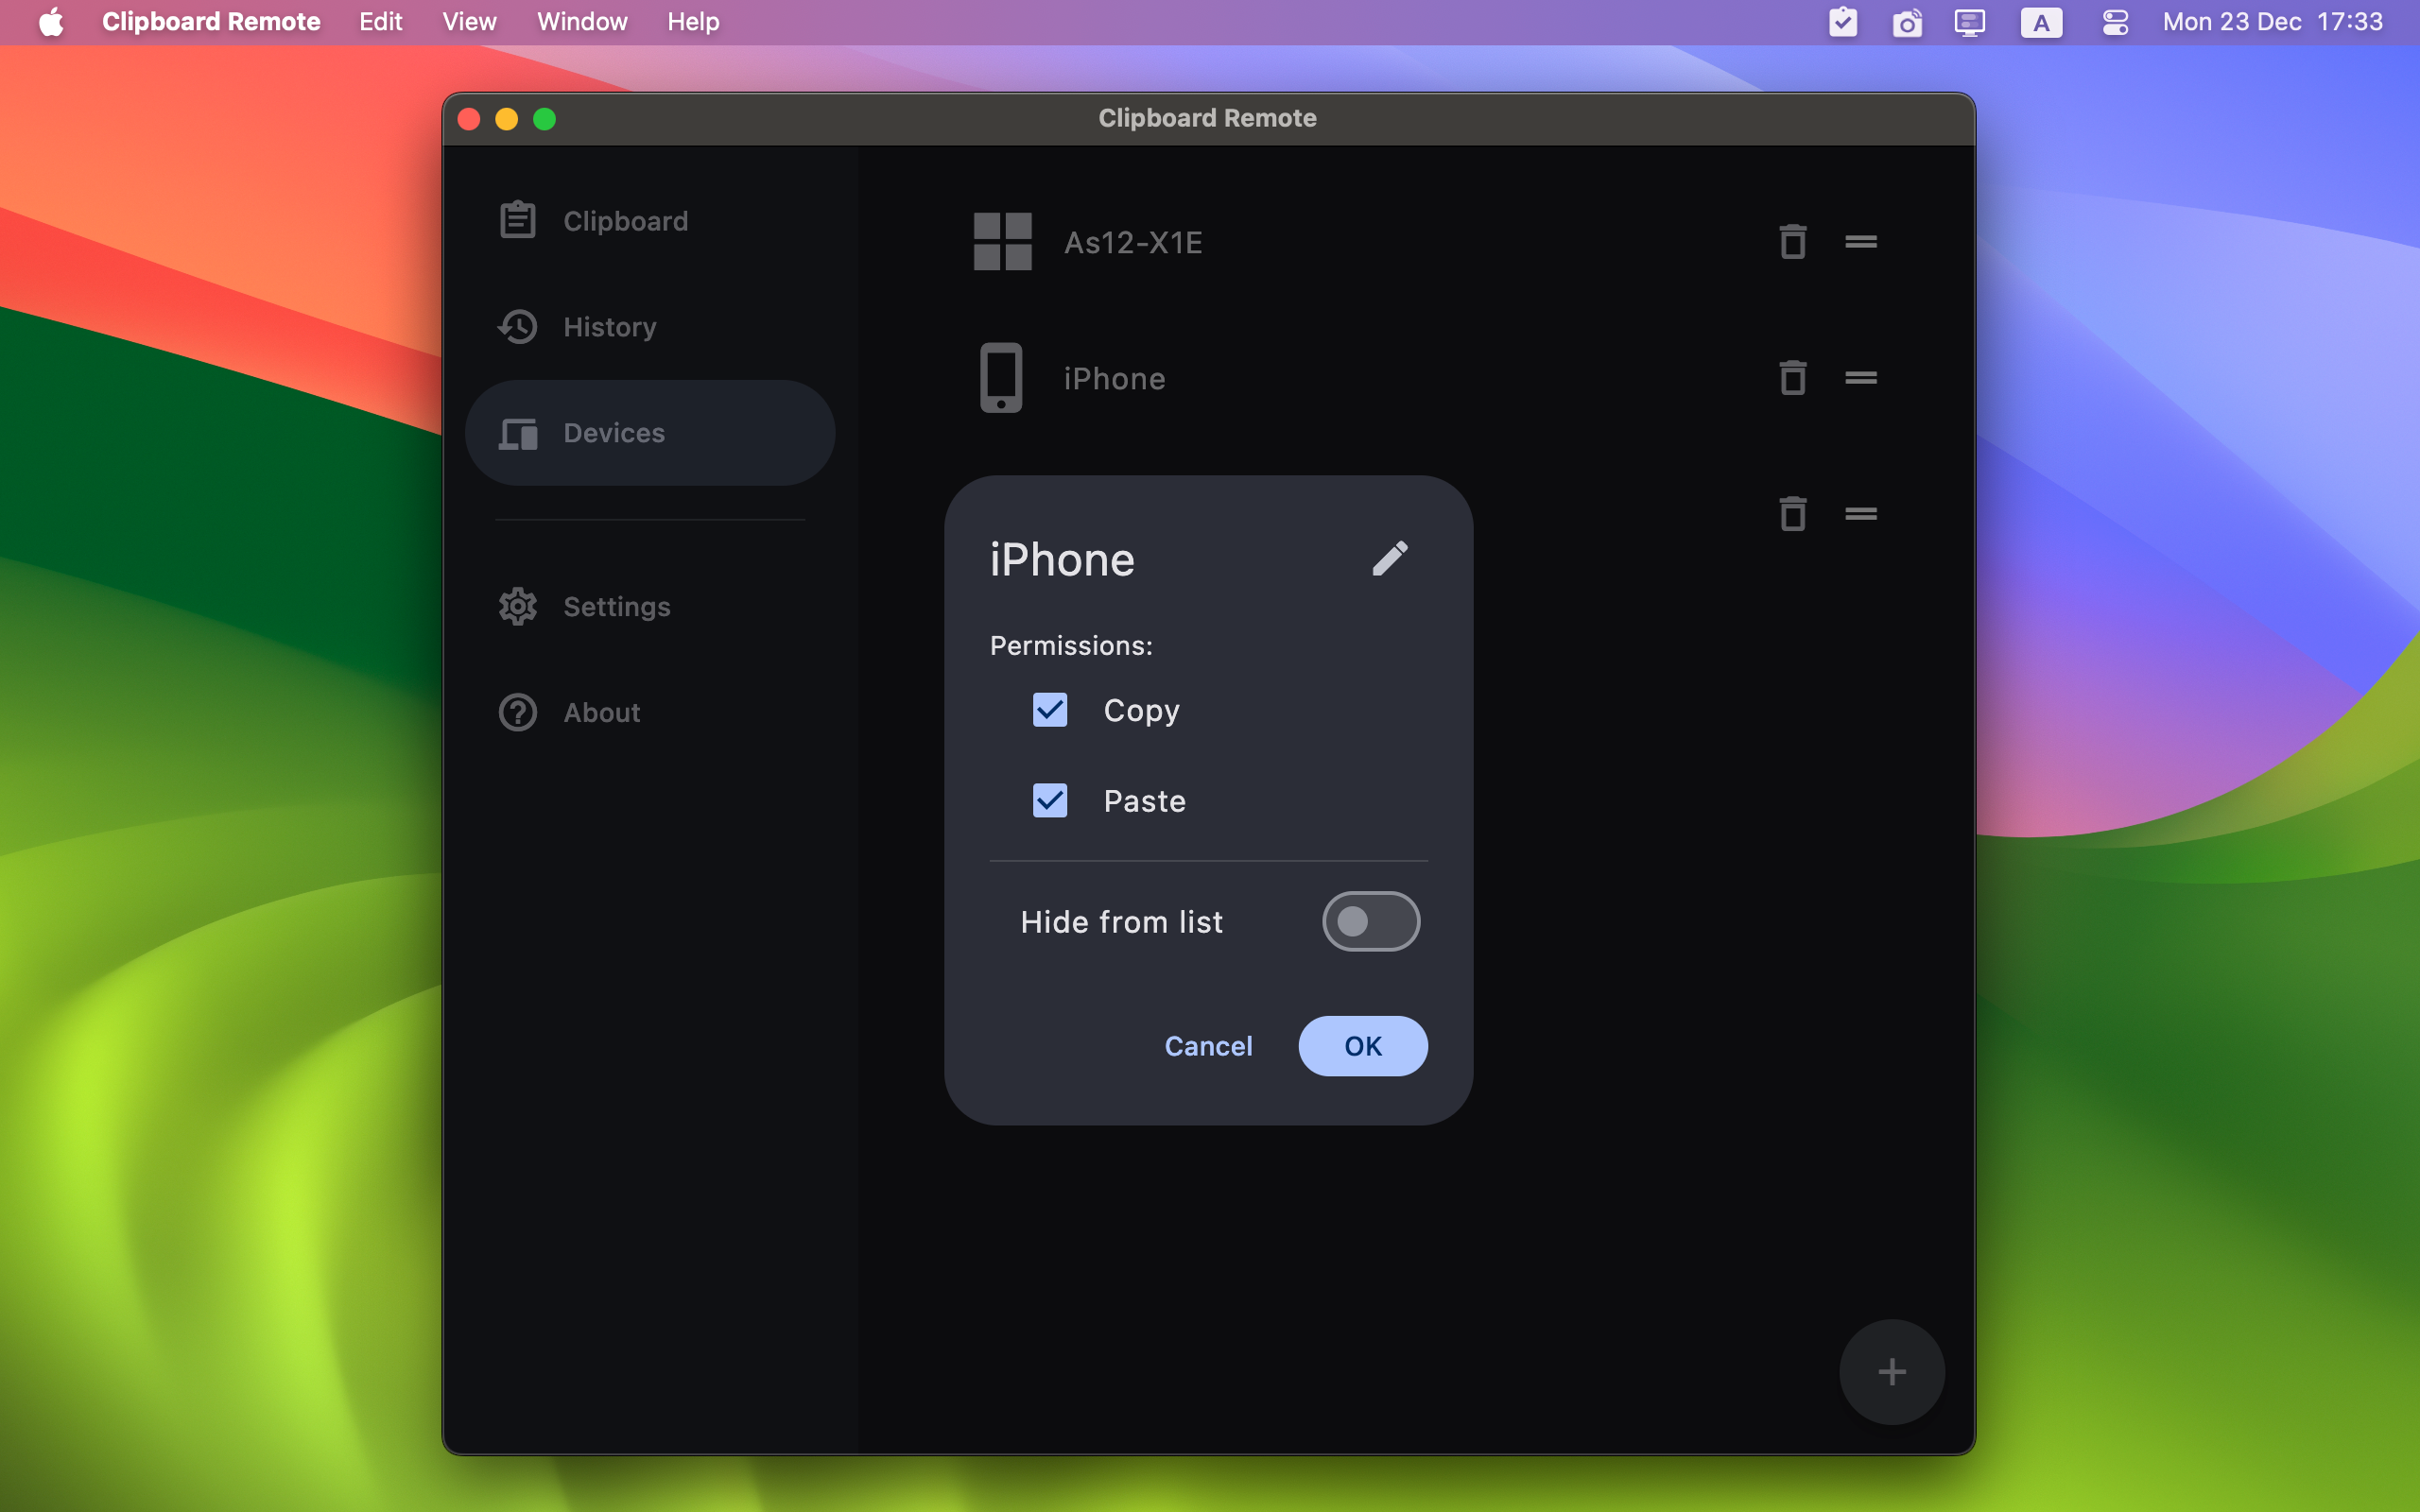Confirm the dialog with OK
This screenshot has width=2420, height=1512.
pyautogui.click(x=1363, y=1046)
